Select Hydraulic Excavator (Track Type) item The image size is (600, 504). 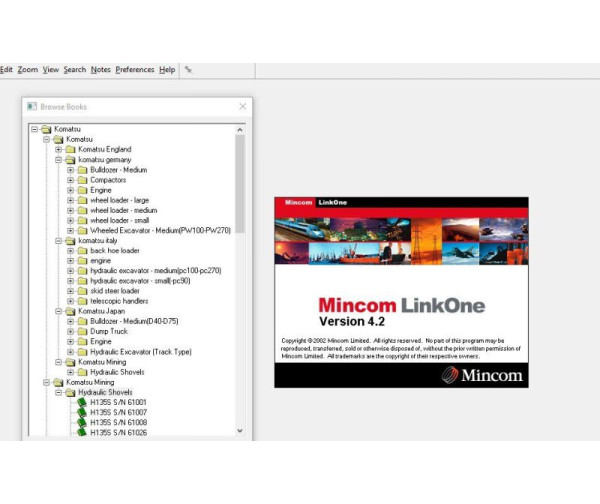[141, 351]
